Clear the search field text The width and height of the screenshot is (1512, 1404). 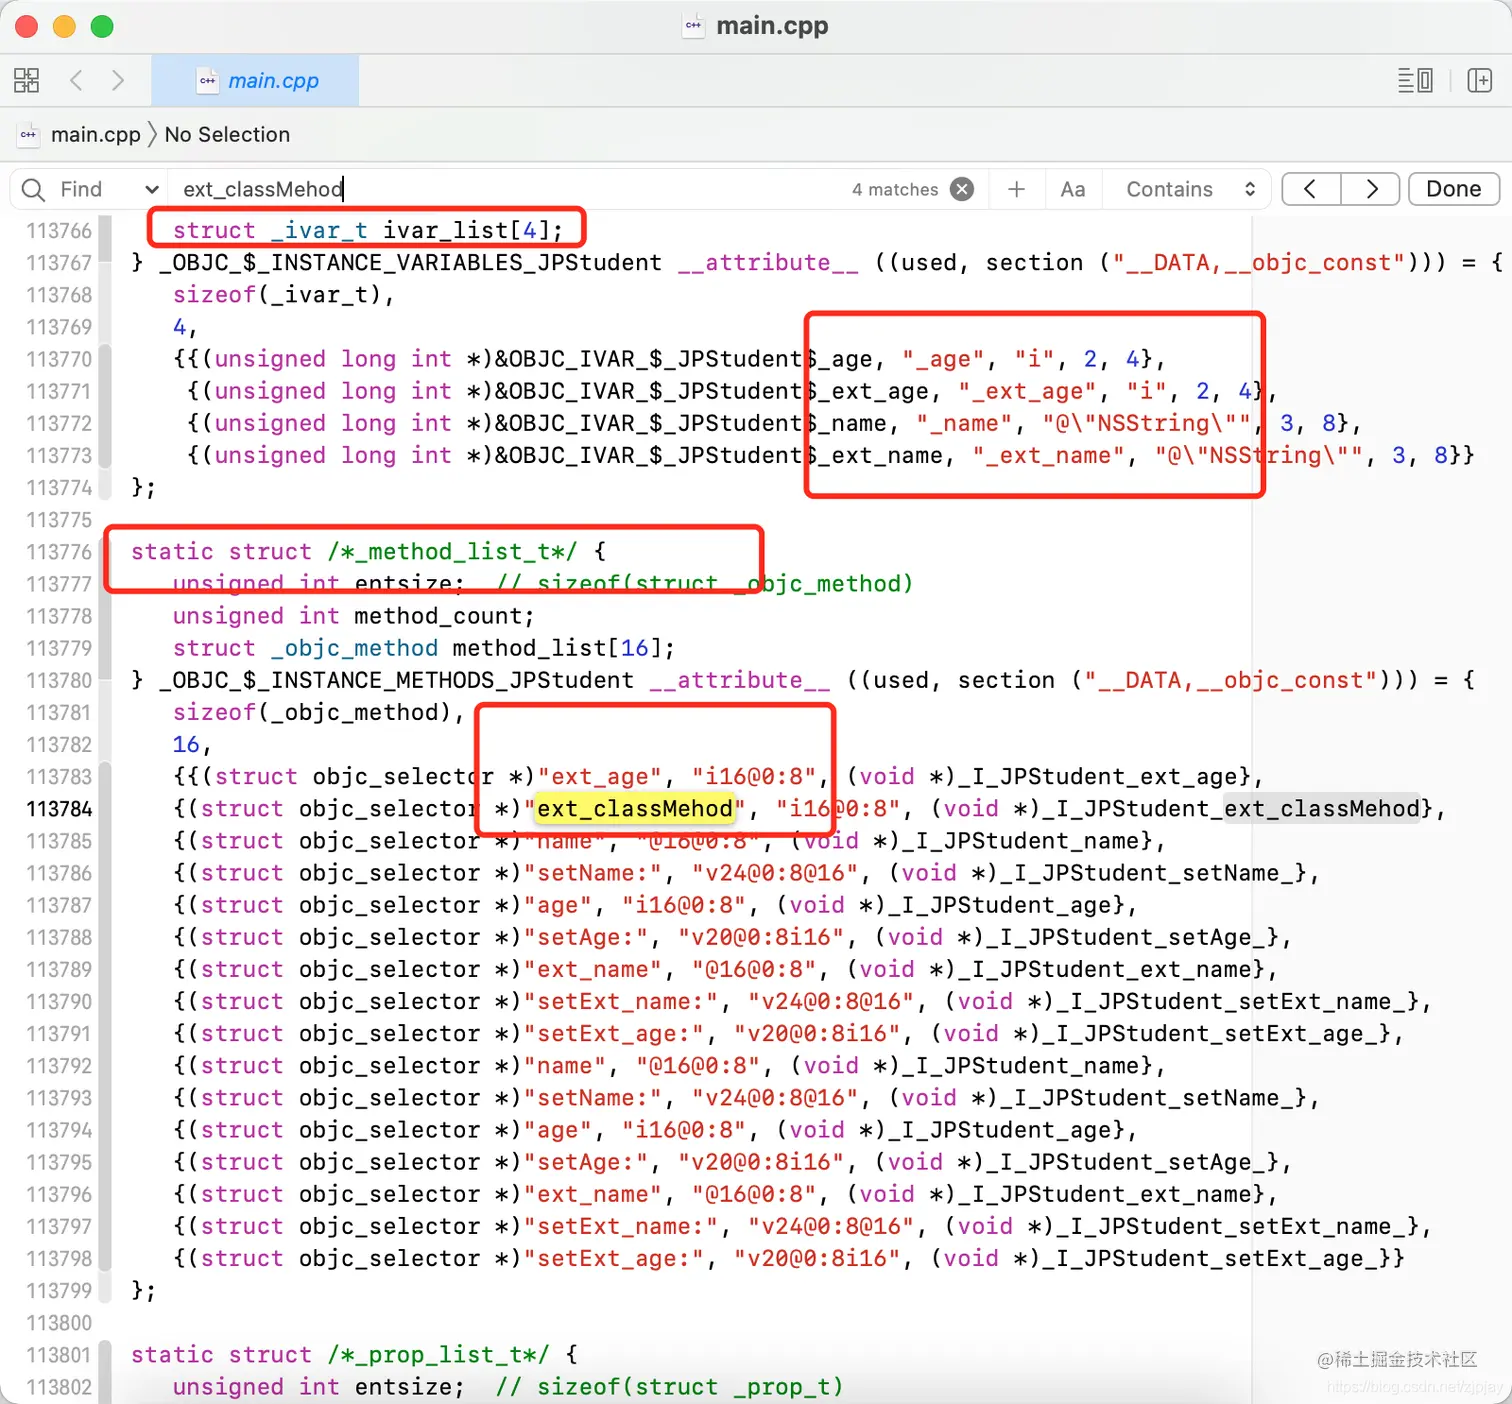pos(962,189)
